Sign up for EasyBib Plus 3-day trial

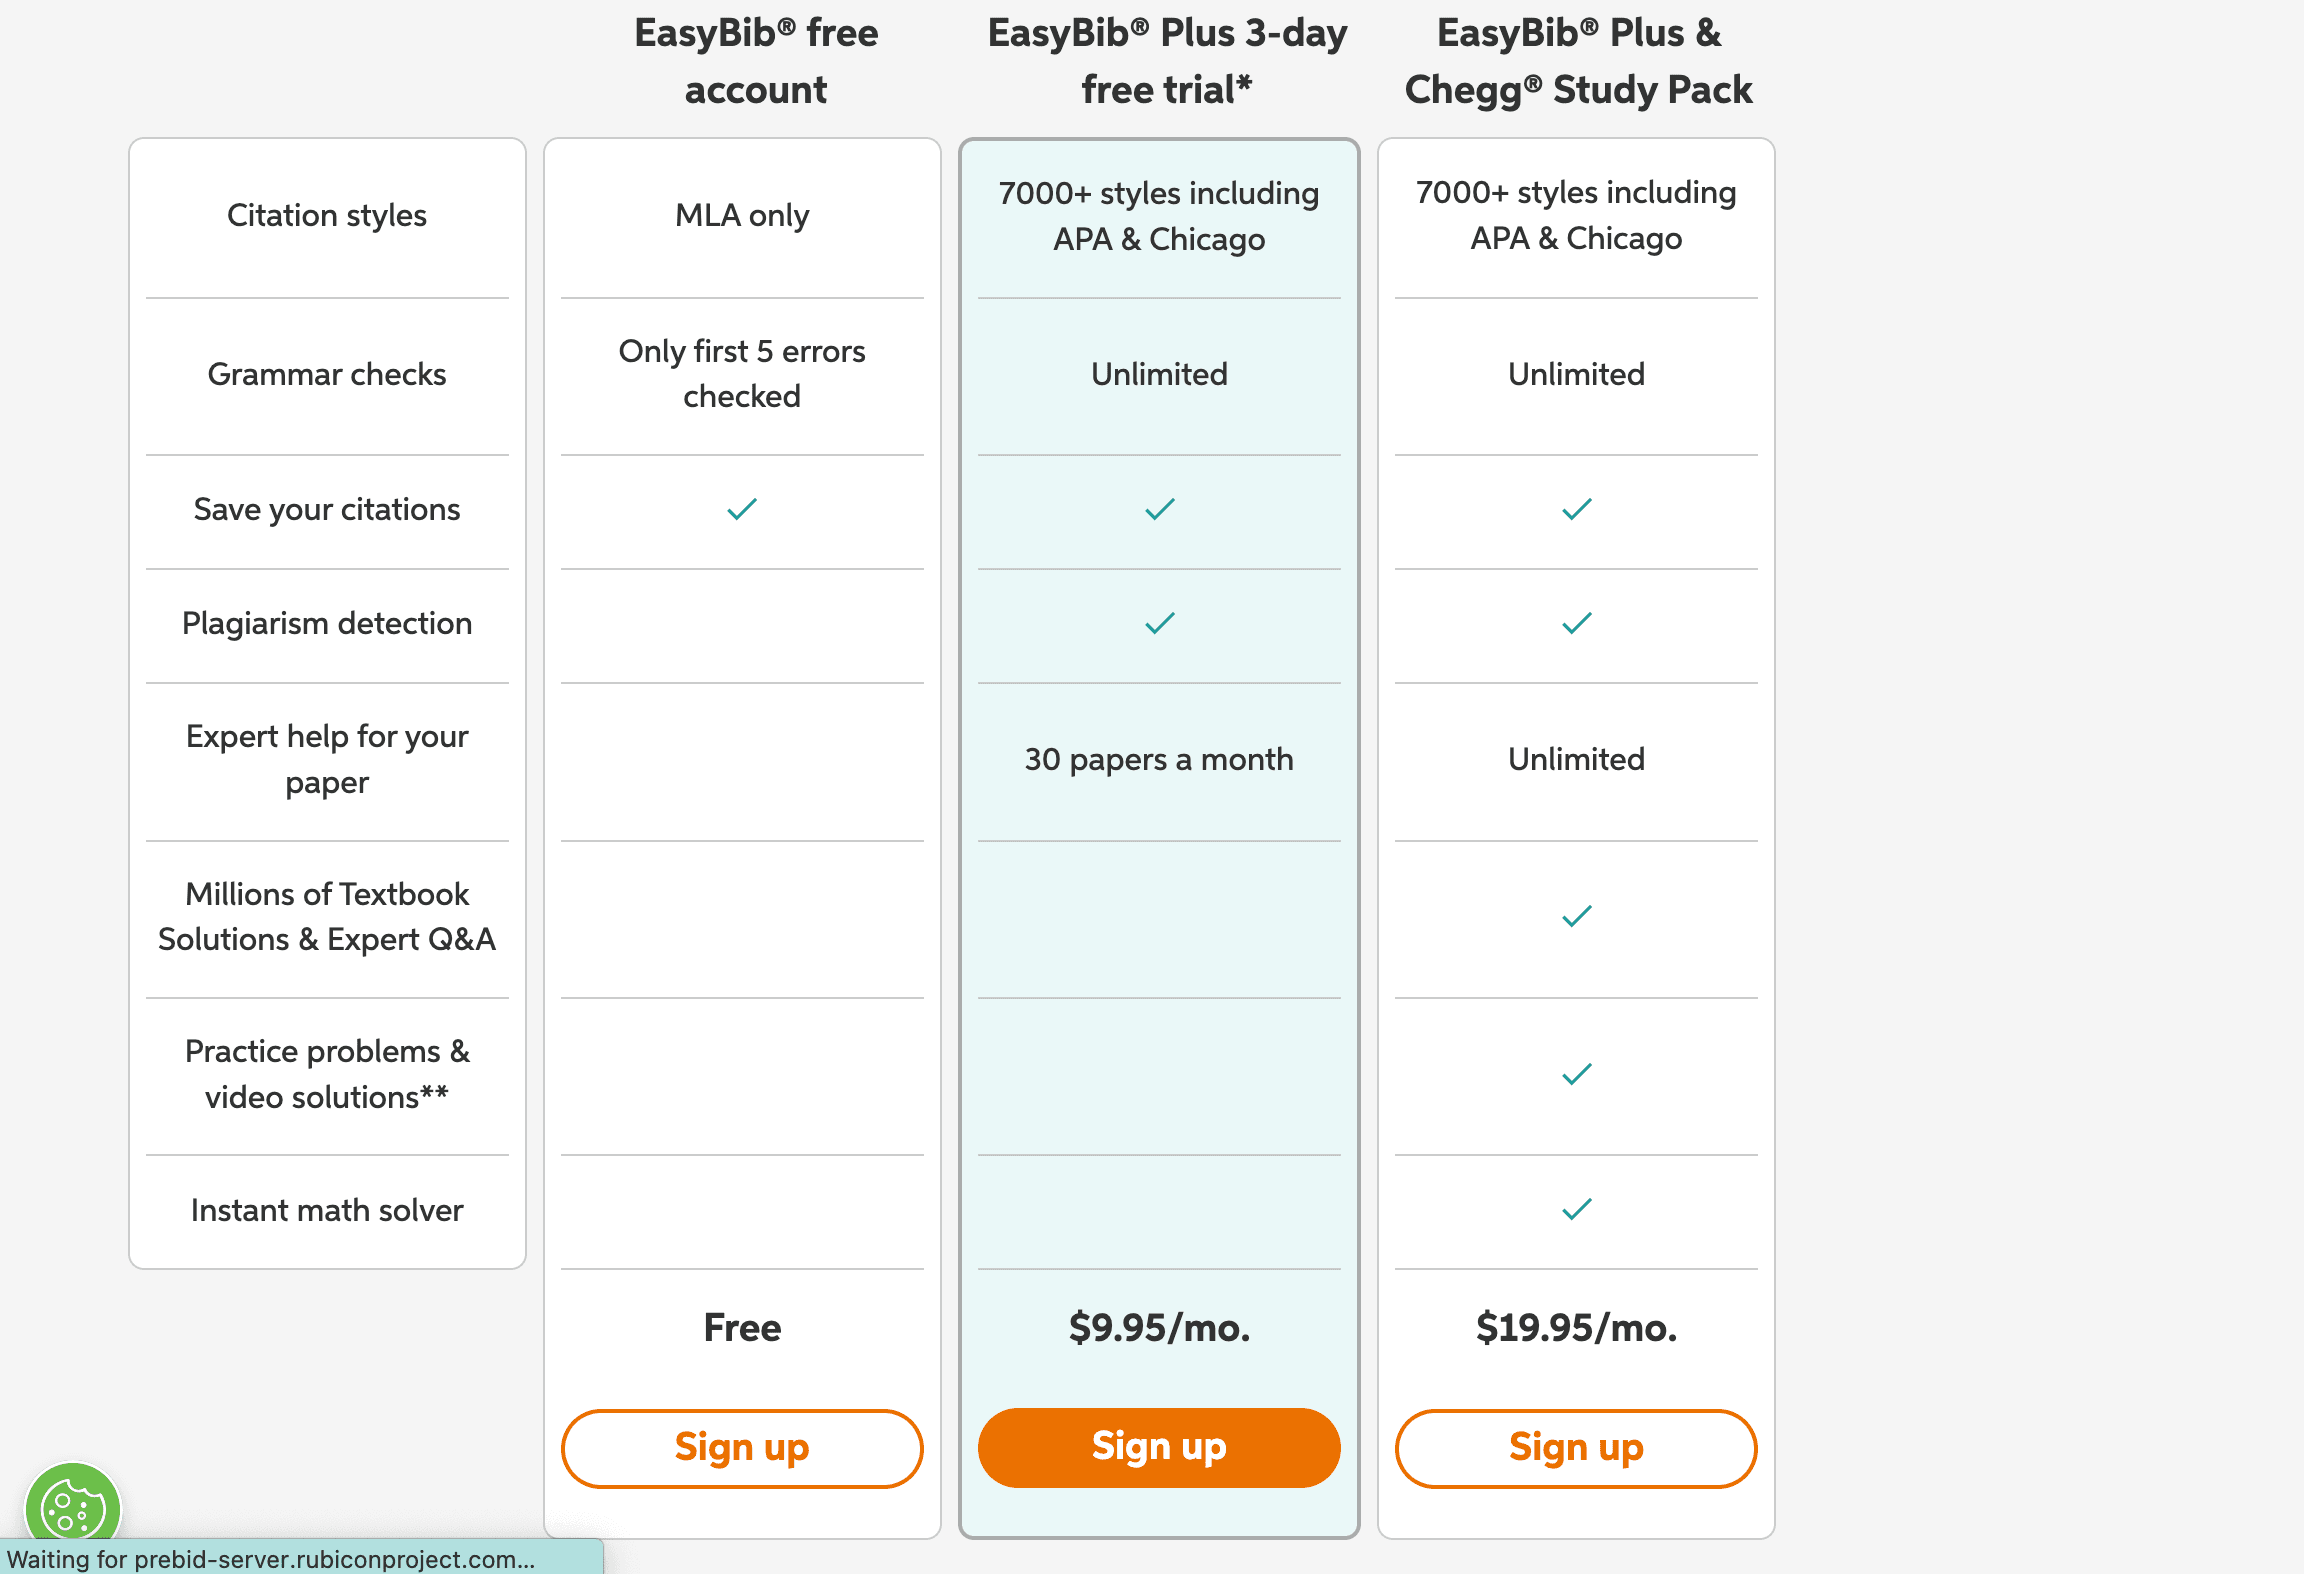click(x=1159, y=1448)
